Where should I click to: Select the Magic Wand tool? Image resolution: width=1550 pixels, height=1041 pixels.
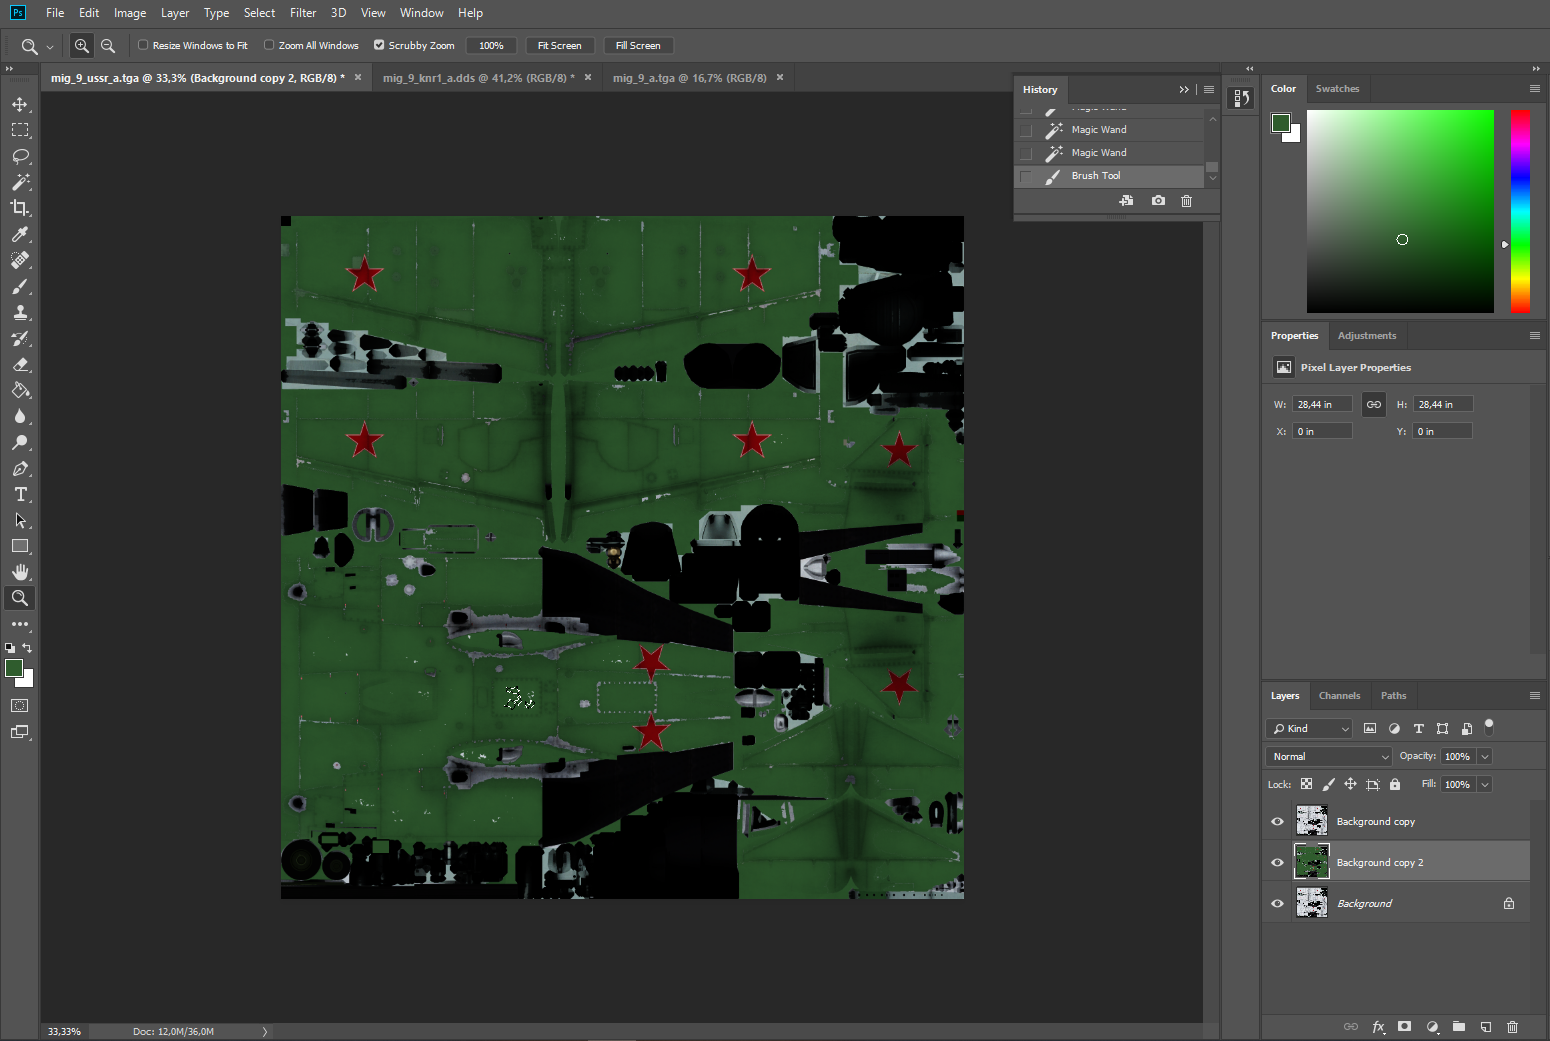20,182
